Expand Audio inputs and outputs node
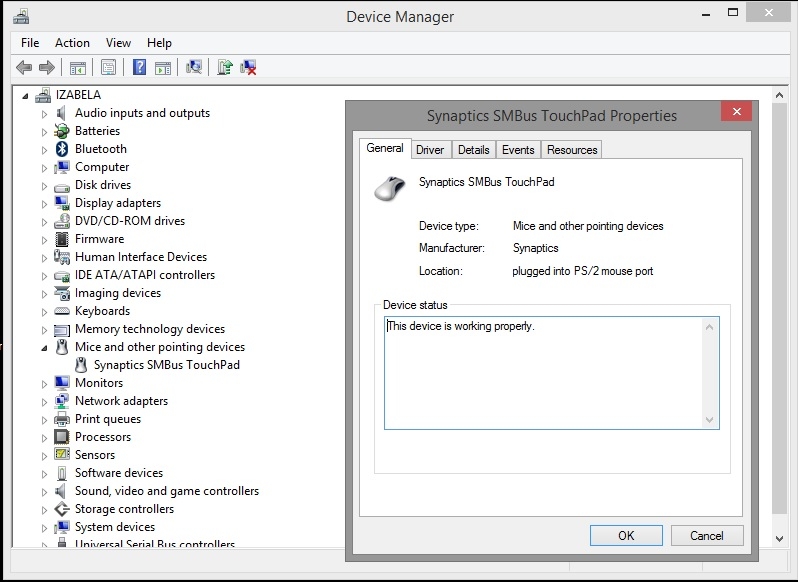This screenshot has width=798, height=582. pos(44,114)
